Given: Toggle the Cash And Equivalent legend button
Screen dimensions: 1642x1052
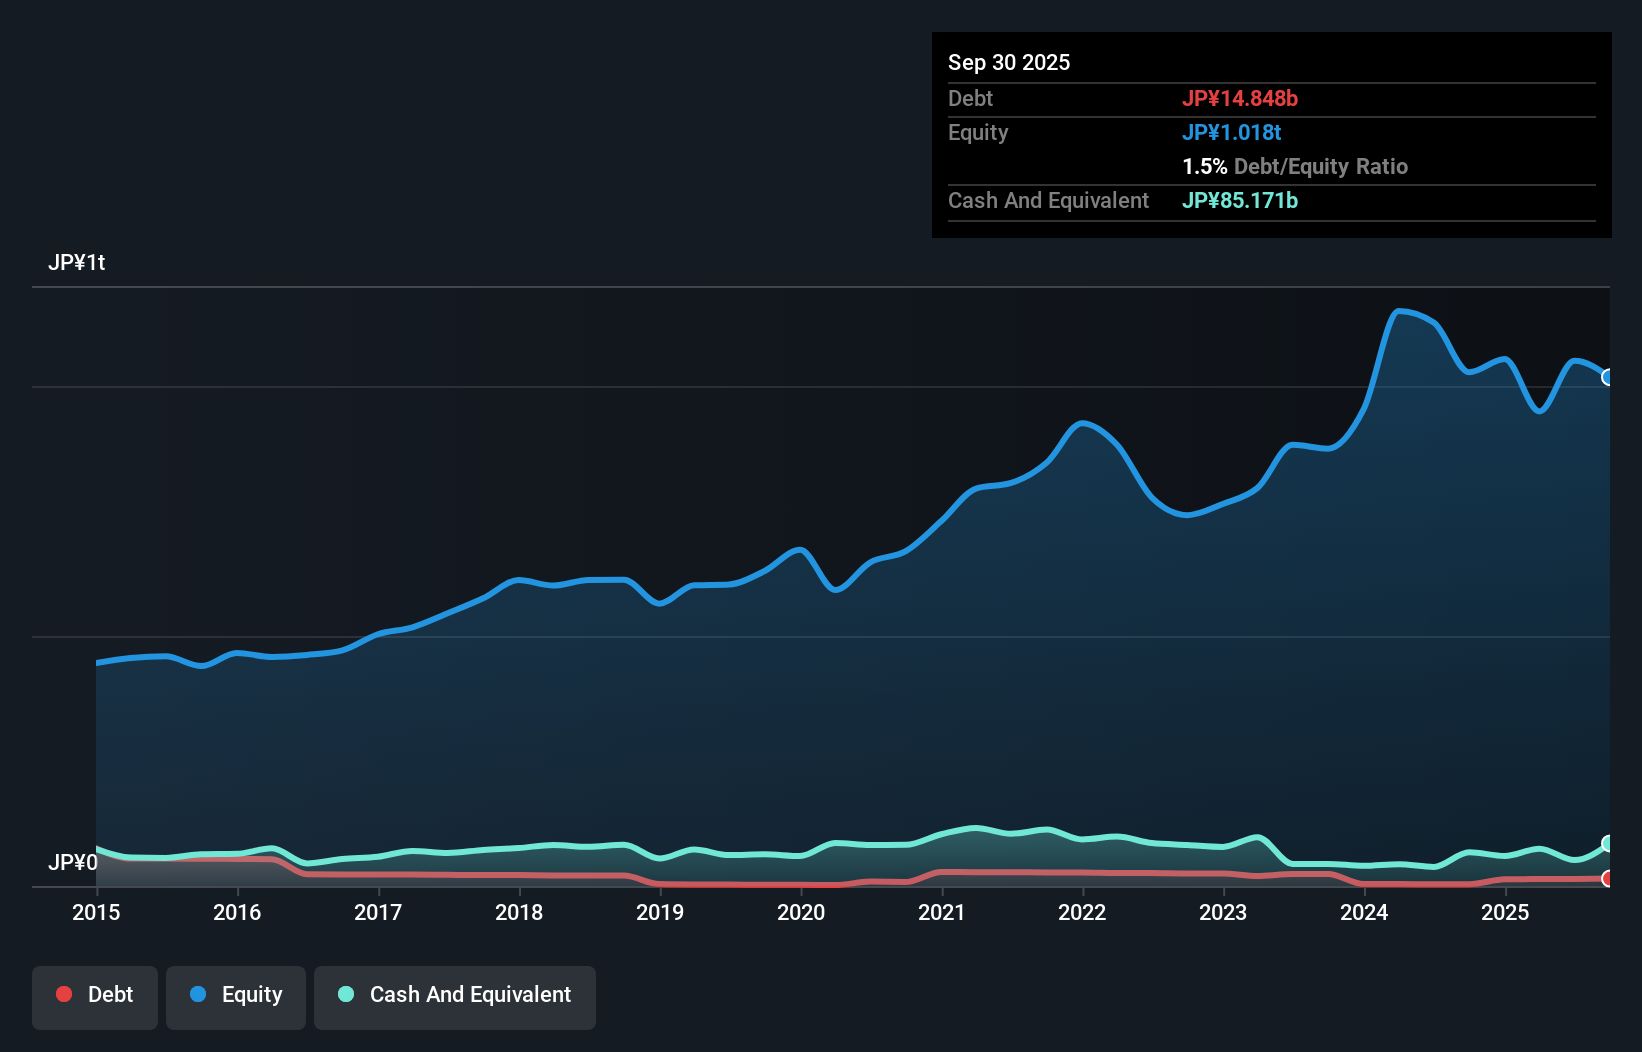Looking at the screenshot, I should point(455,997).
